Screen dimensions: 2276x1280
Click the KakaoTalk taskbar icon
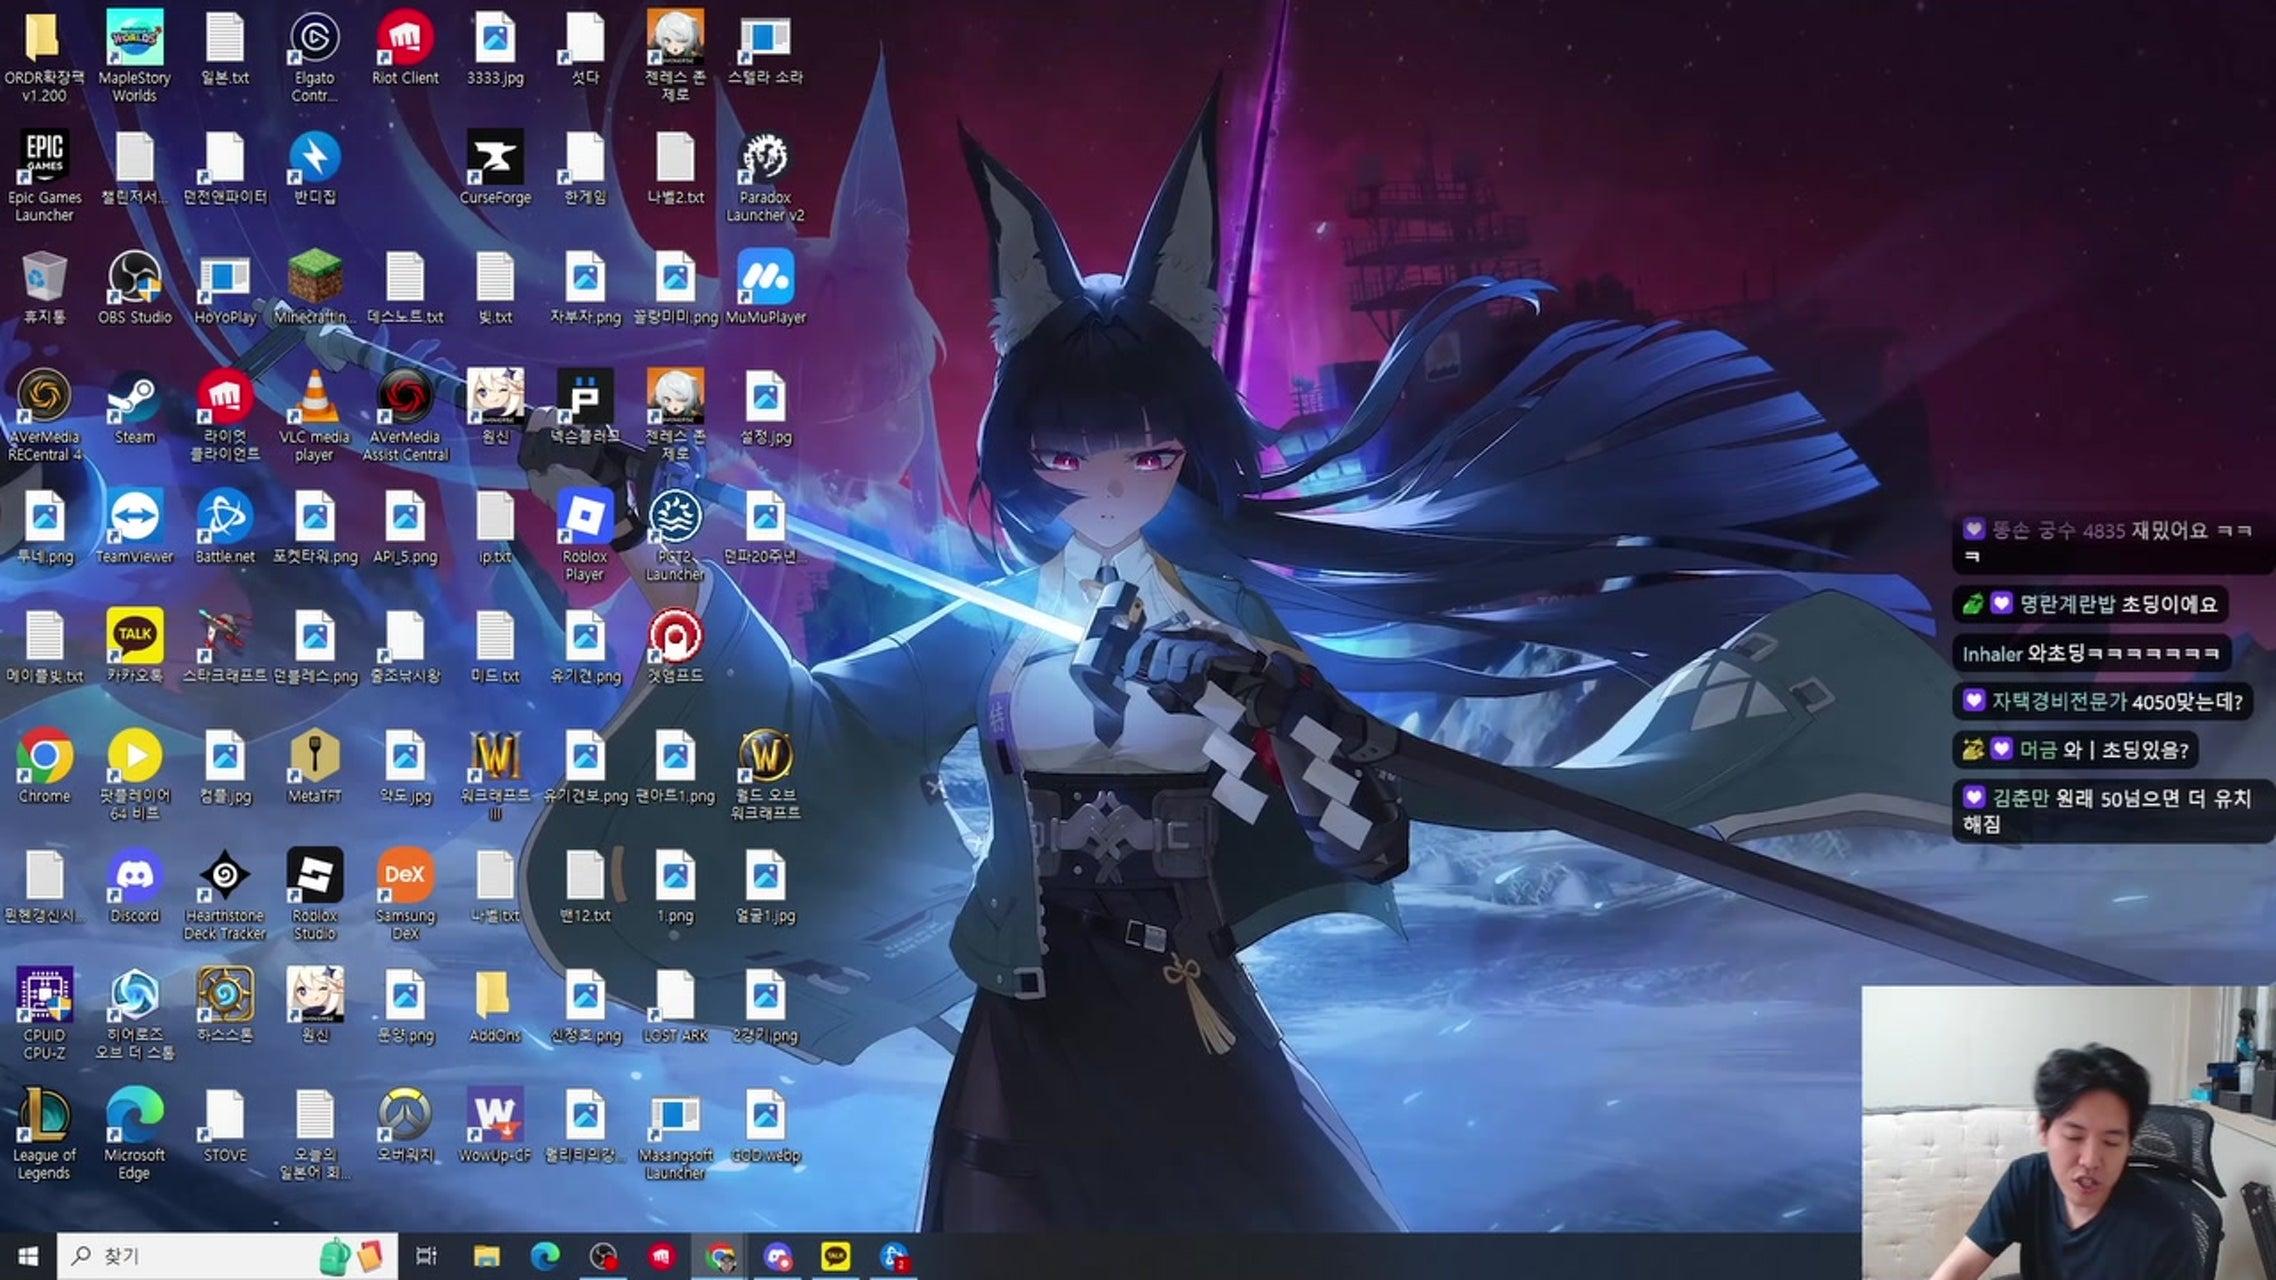point(835,1256)
